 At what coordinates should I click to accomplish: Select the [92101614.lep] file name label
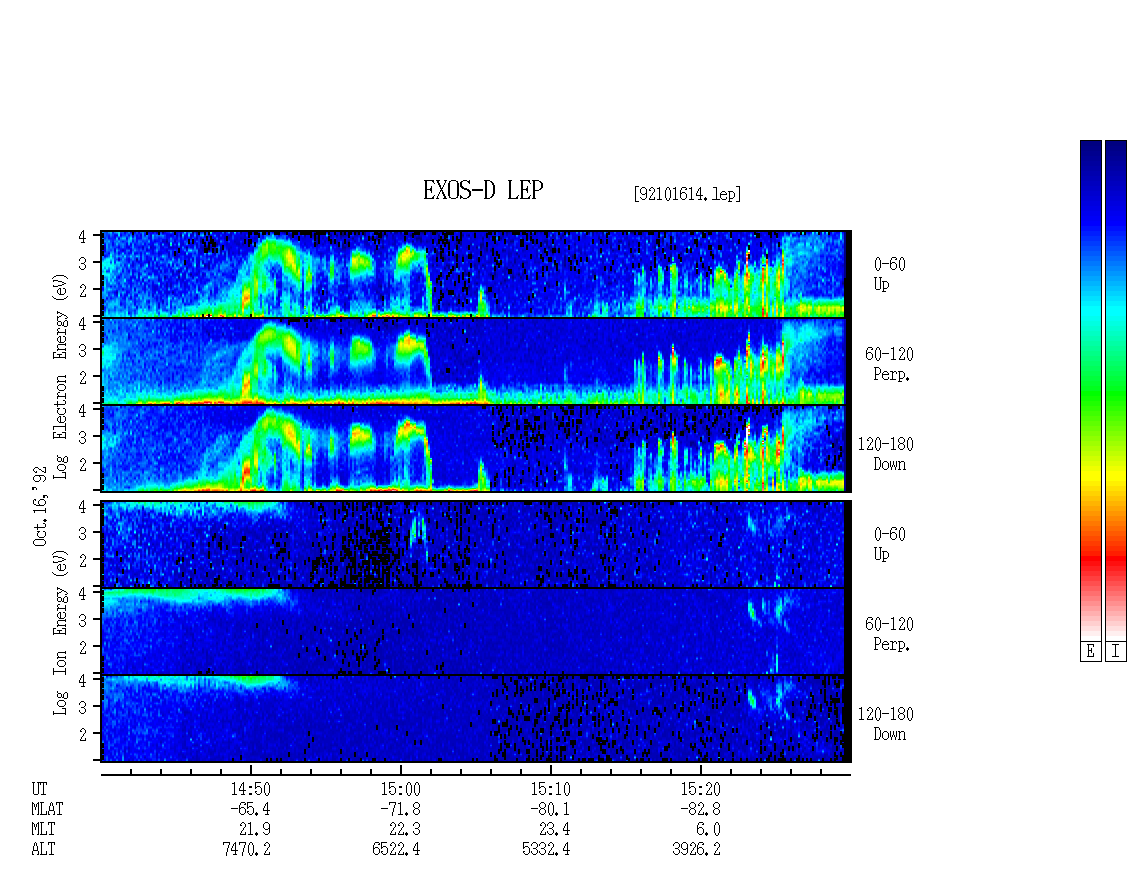point(687,193)
